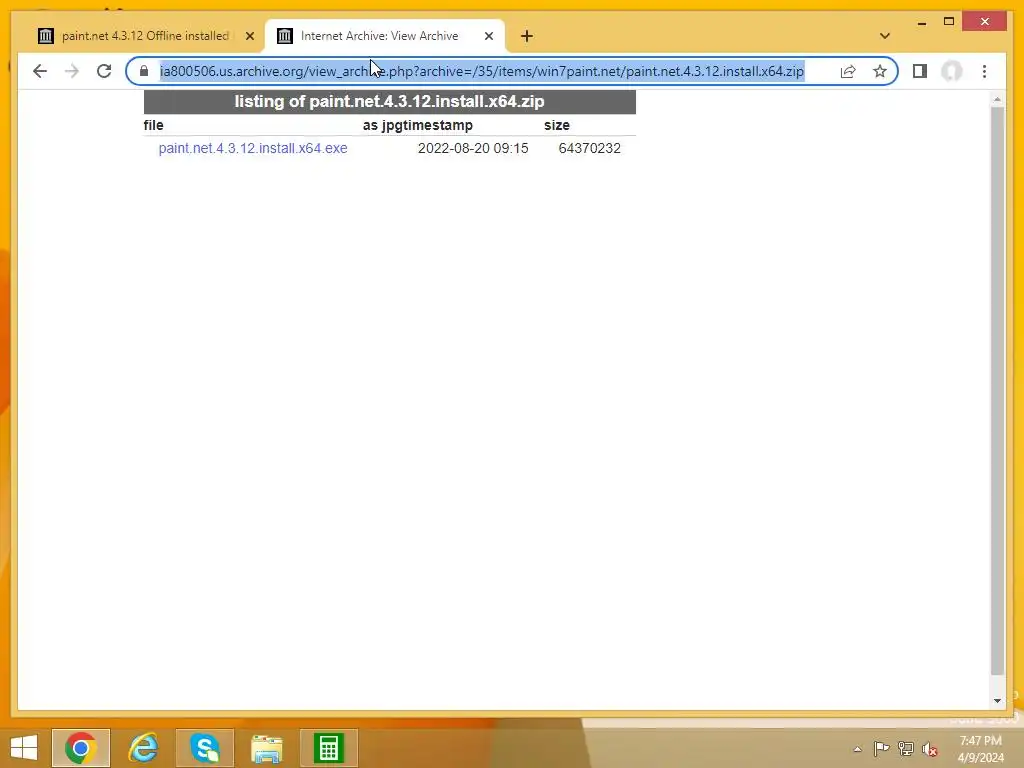Close the paint.net 4.3.12 tab

tap(249, 36)
